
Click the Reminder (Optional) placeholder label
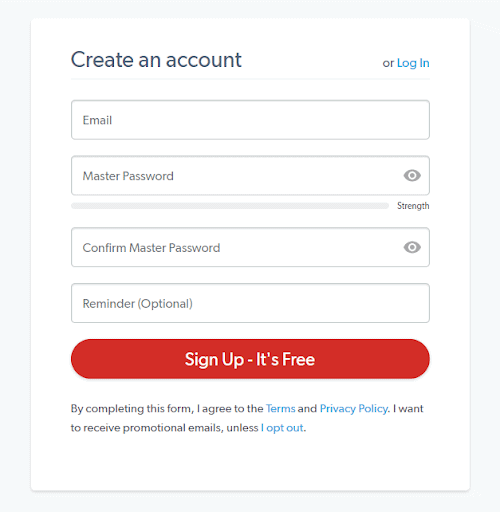(x=138, y=304)
